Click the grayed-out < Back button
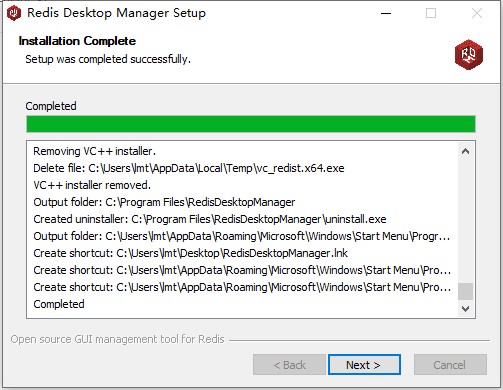Image resolution: width=503 pixels, height=390 pixels. click(289, 365)
